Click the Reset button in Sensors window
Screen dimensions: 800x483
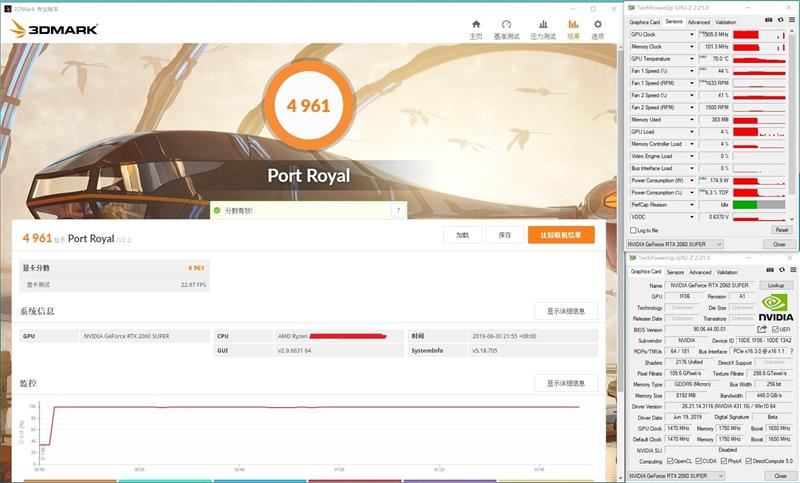(x=782, y=231)
